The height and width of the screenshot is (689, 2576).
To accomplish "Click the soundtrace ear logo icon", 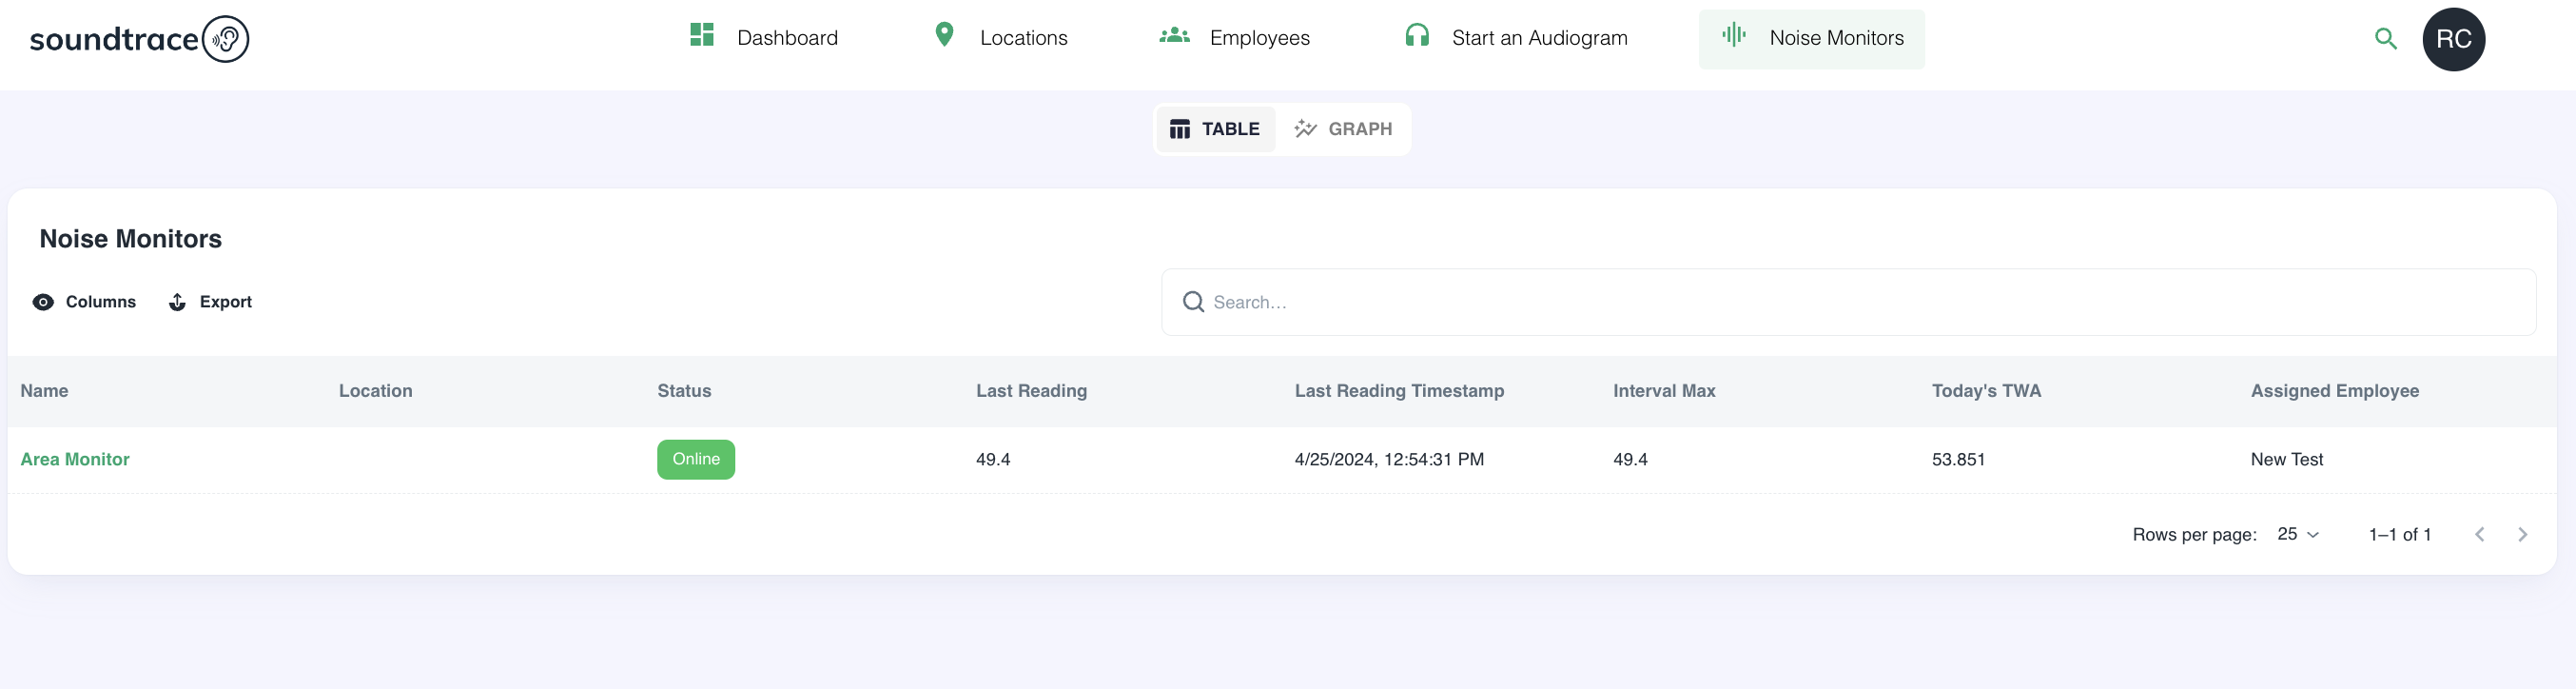I will tap(225, 39).
